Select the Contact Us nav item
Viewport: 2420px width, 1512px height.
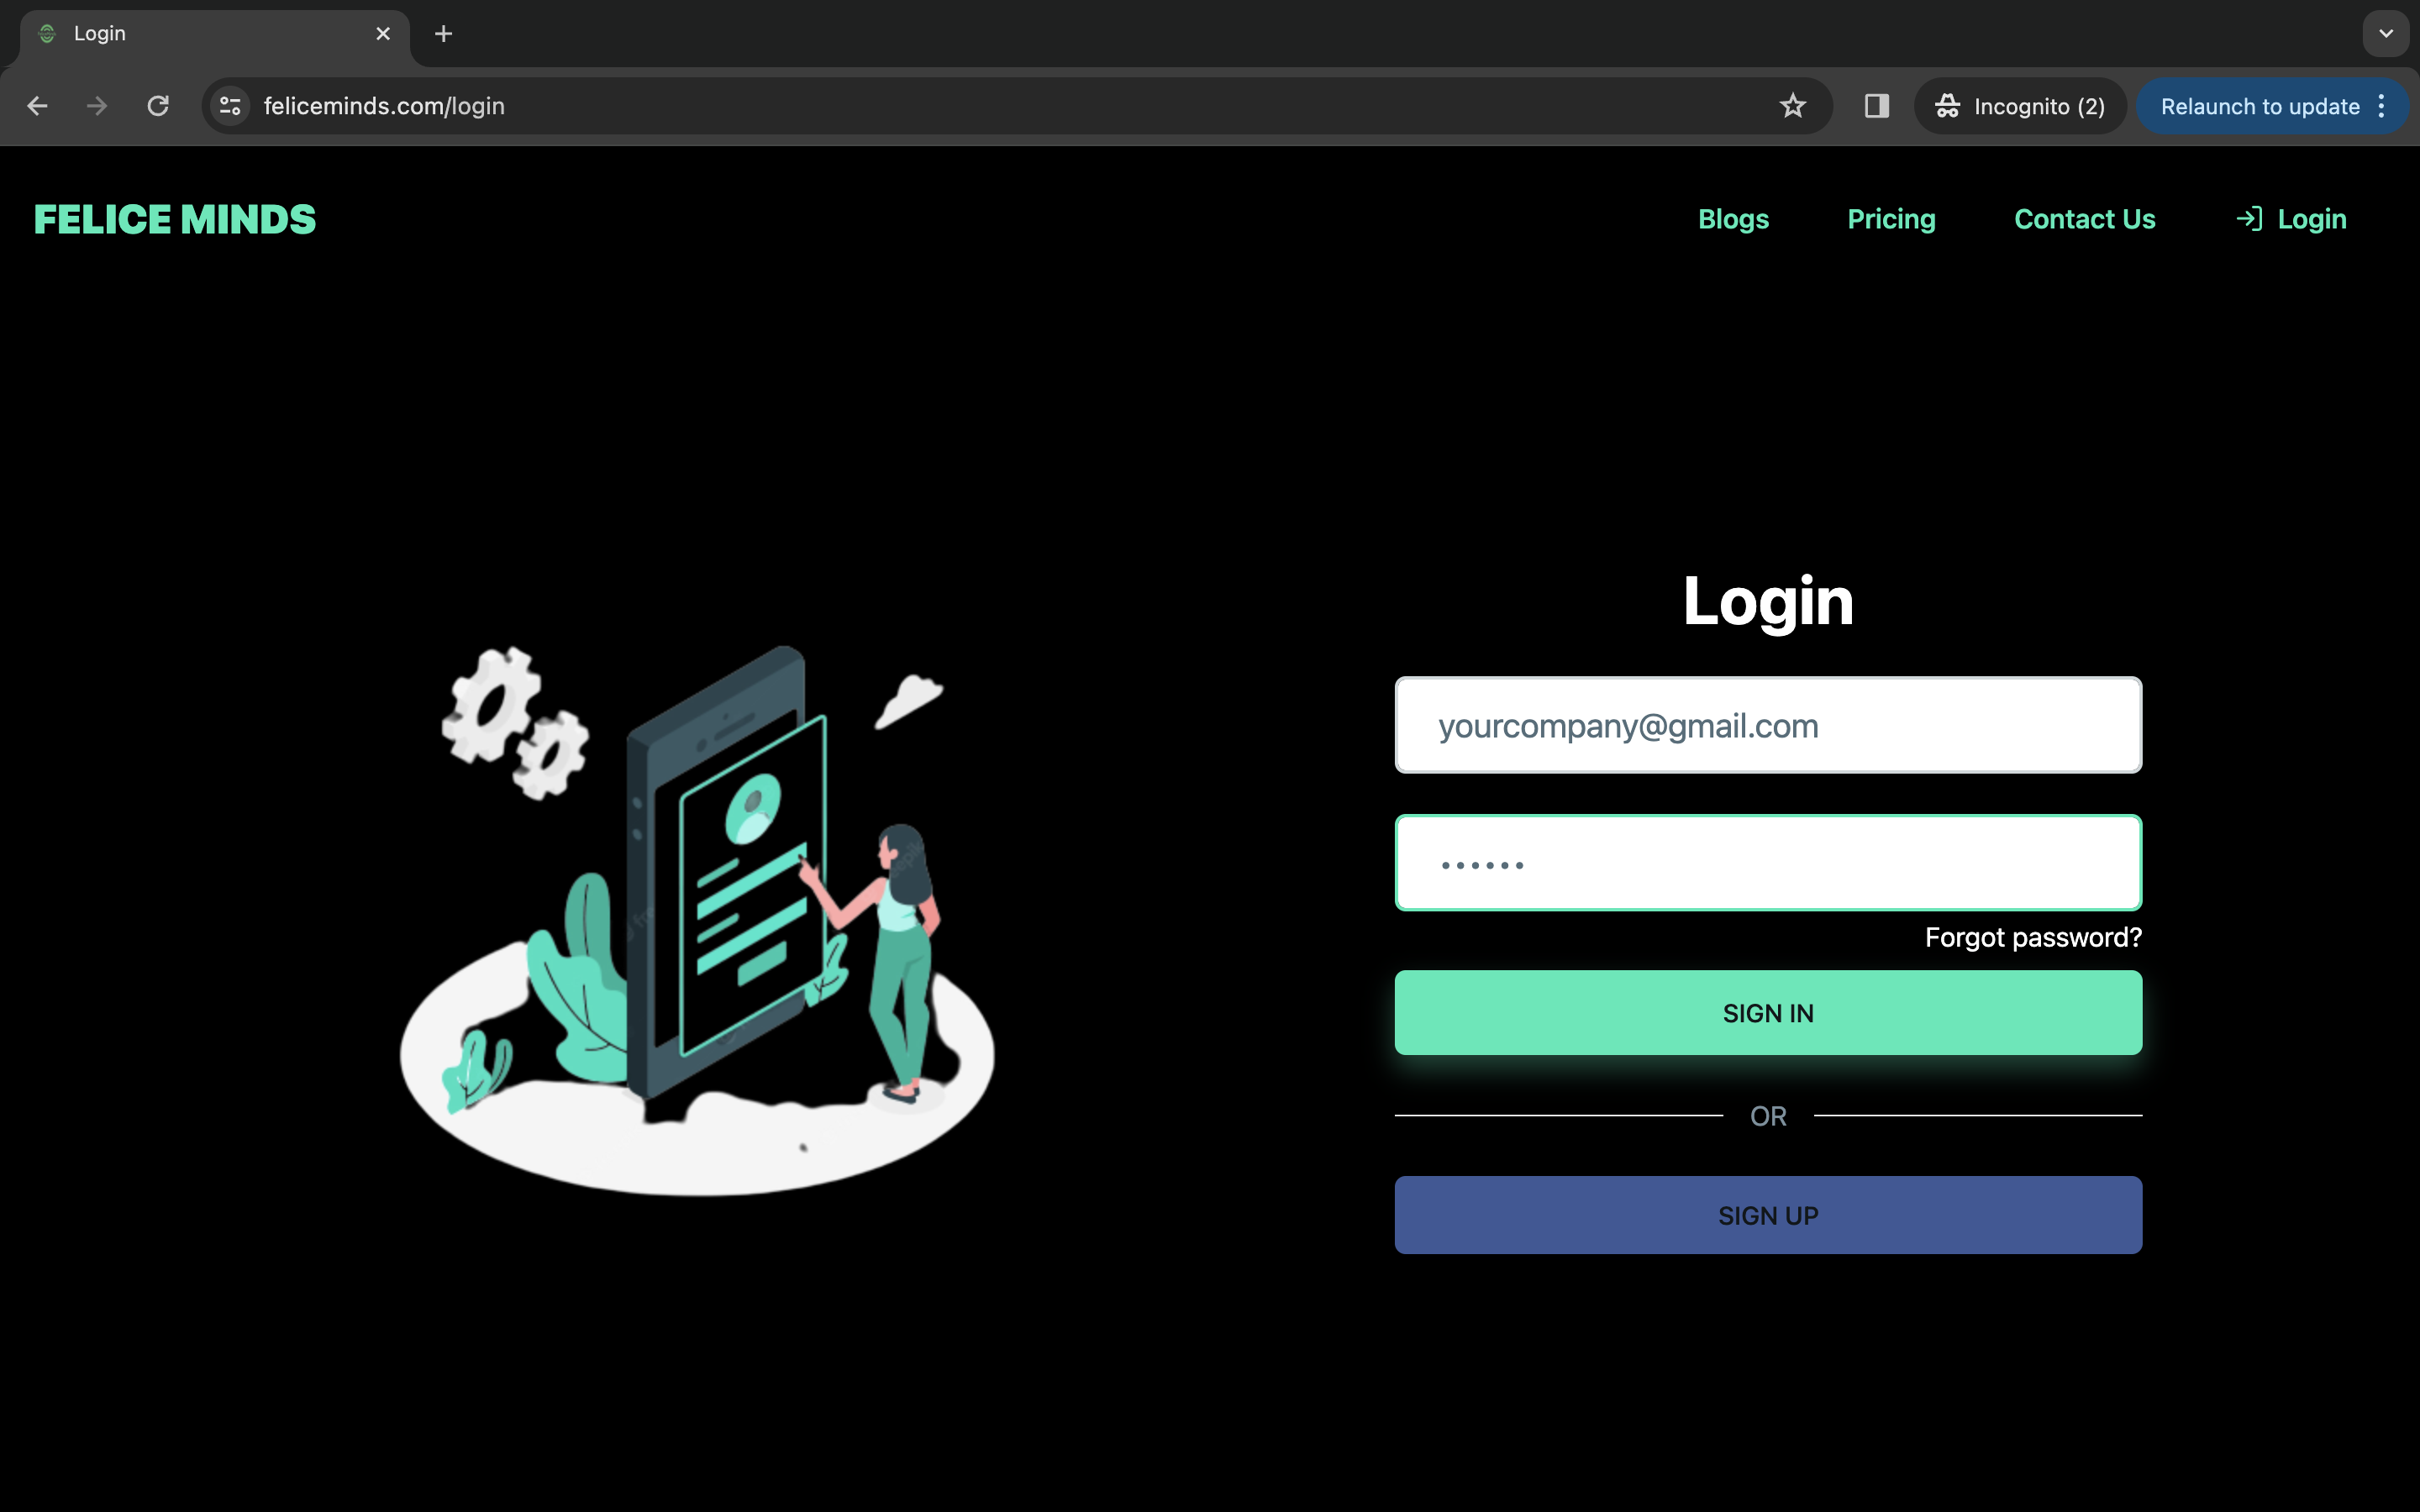[2084, 218]
